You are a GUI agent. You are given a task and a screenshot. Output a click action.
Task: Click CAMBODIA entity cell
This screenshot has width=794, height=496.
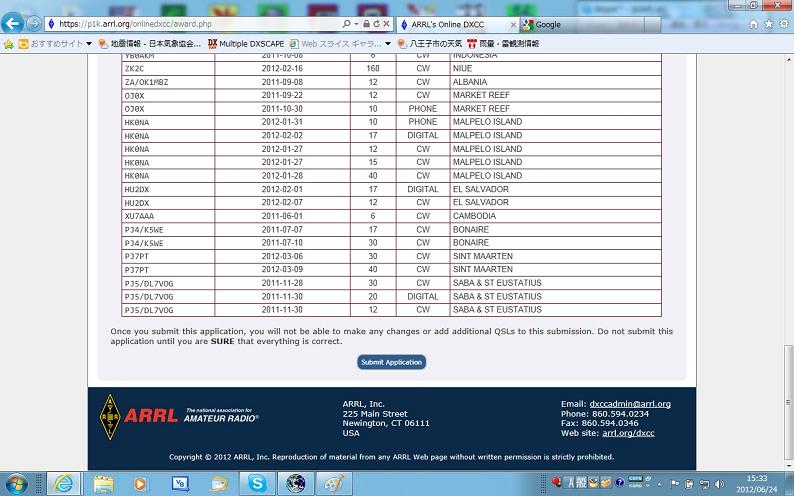coord(555,216)
